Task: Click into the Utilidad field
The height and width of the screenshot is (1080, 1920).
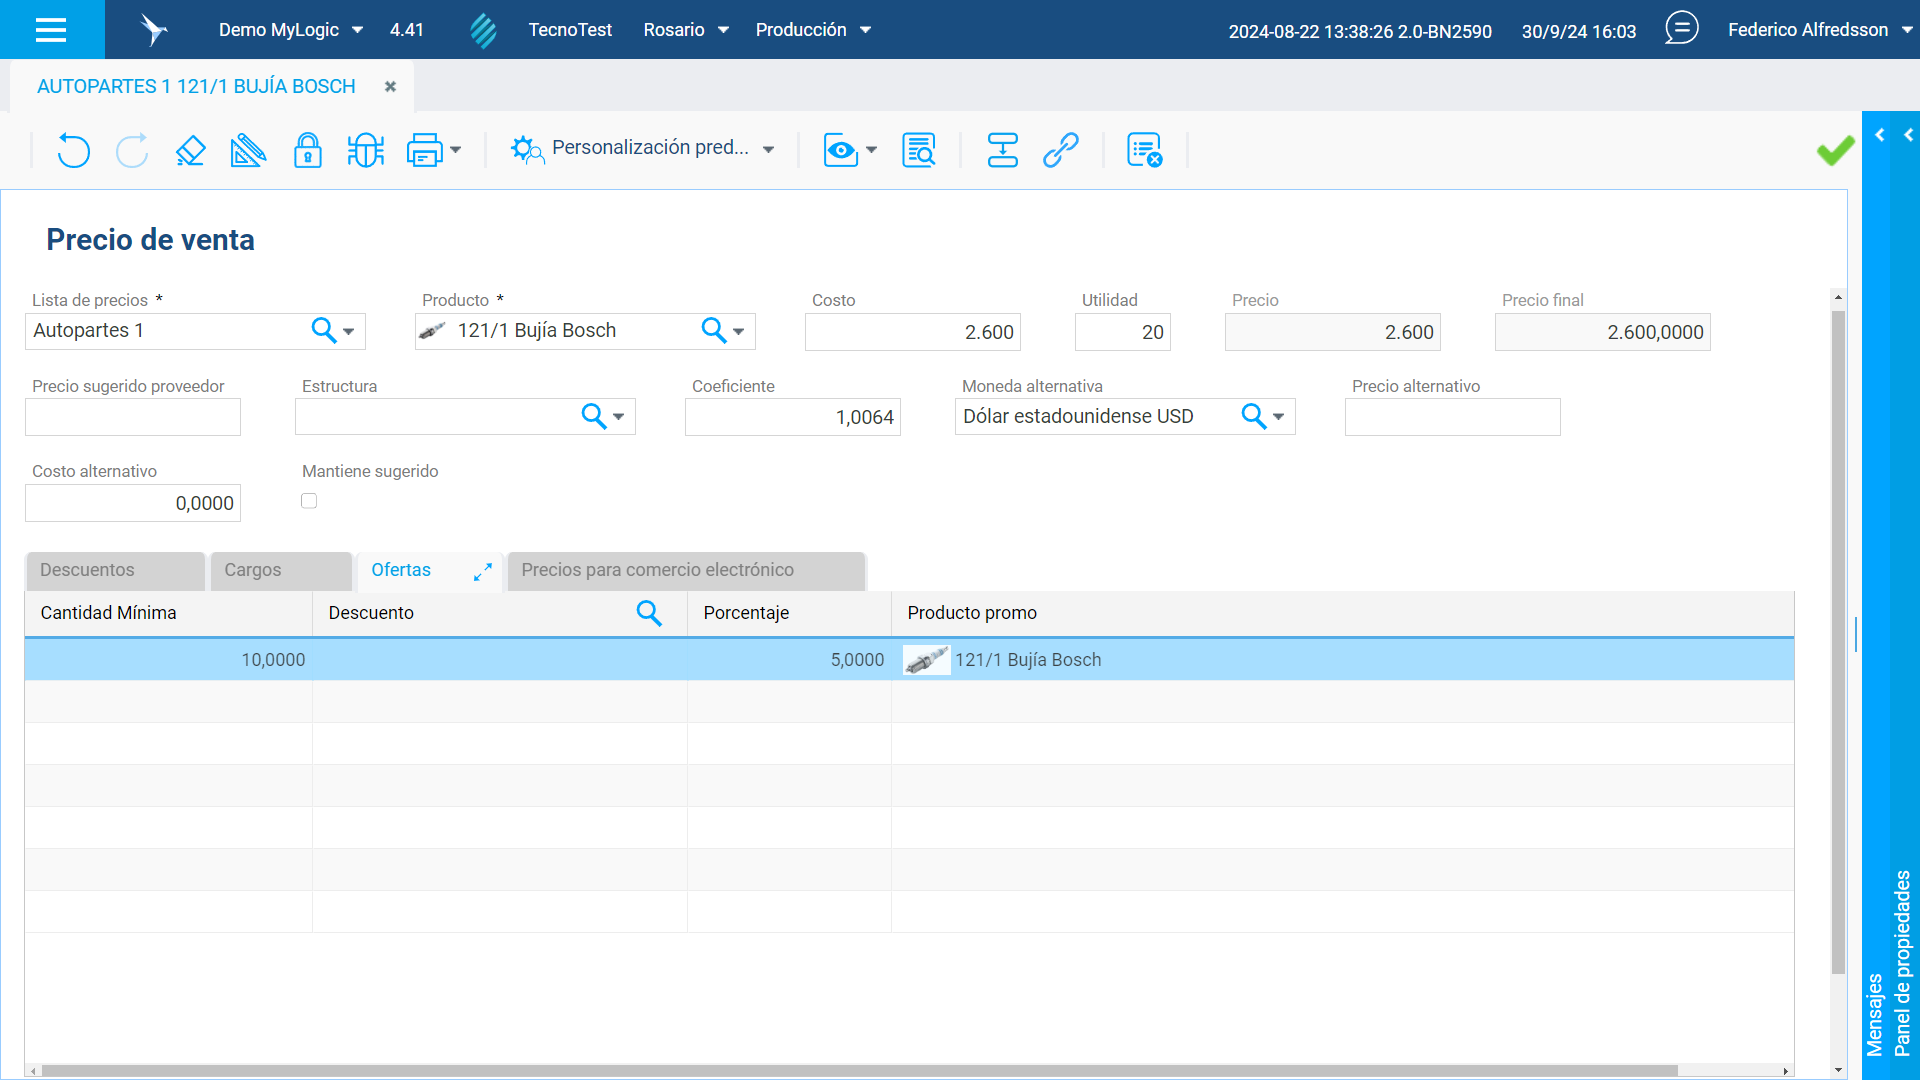Action: tap(1122, 332)
